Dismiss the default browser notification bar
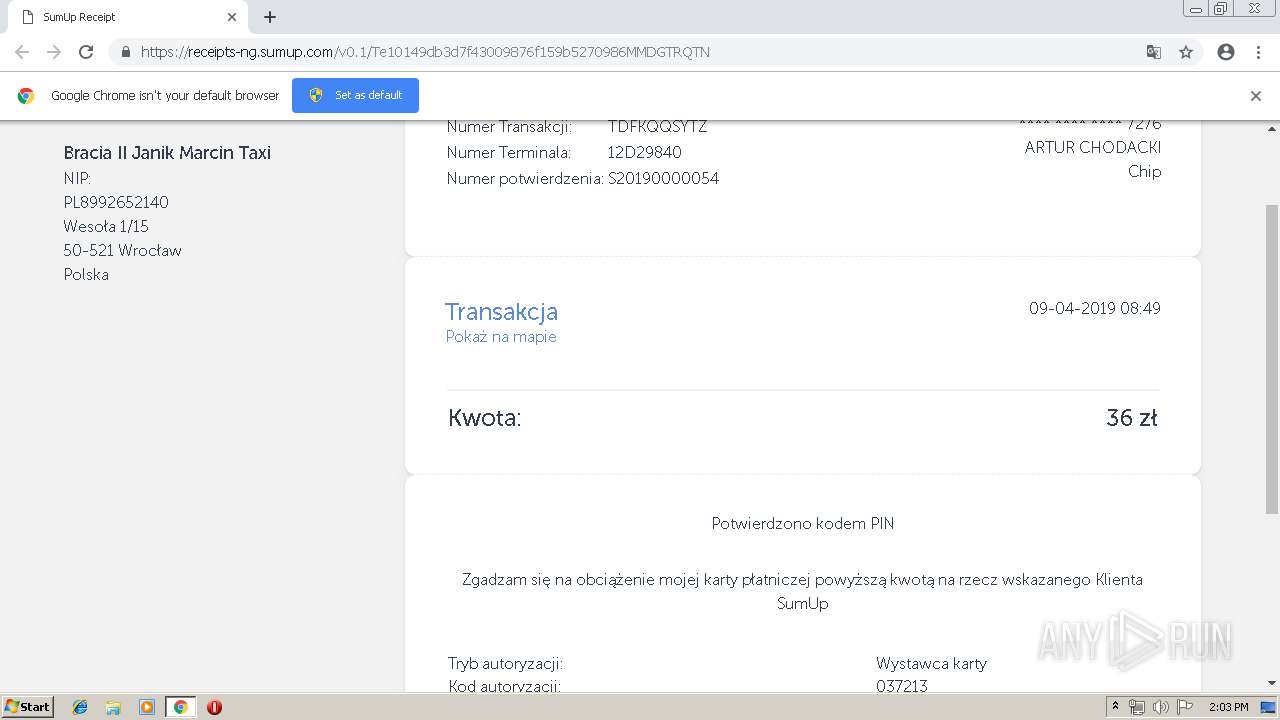The width and height of the screenshot is (1280, 720). 1256,96
